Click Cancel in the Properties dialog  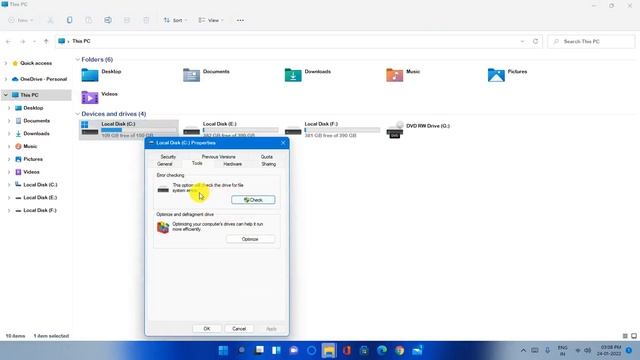(x=239, y=329)
